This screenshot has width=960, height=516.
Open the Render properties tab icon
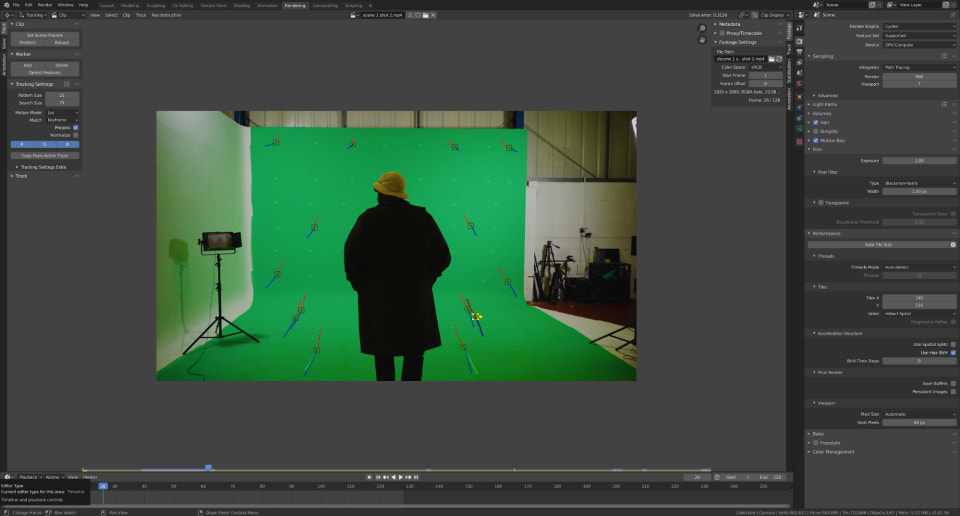799,41
